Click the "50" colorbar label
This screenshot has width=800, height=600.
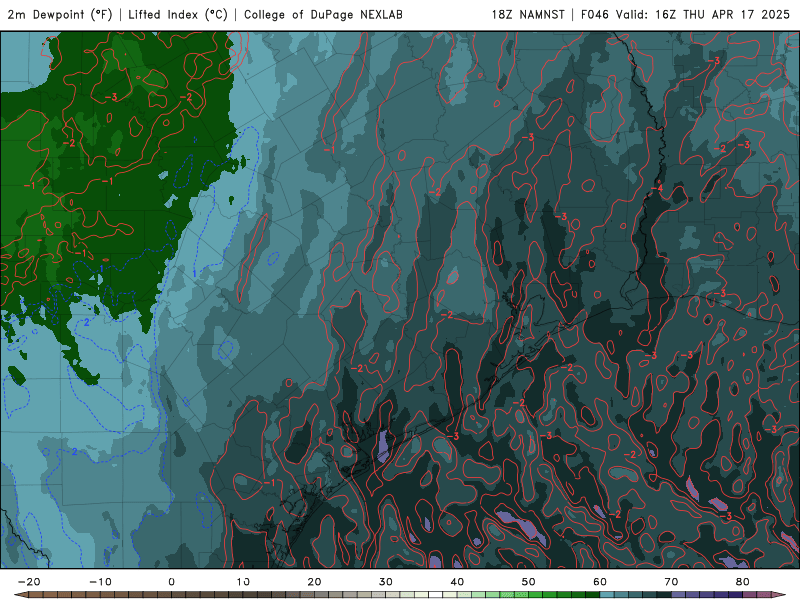(529, 582)
